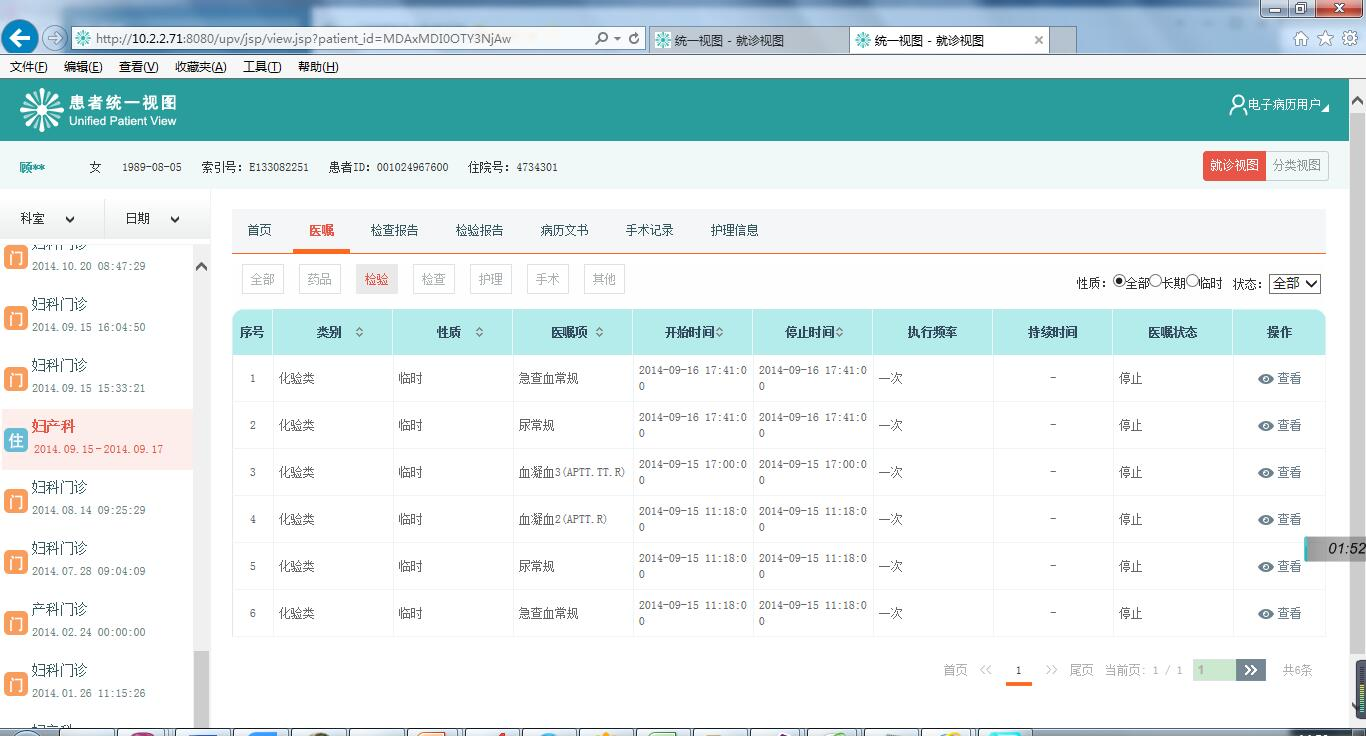Click the 电子病历用户 user profile icon
The height and width of the screenshot is (736, 1366).
click(1238, 105)
